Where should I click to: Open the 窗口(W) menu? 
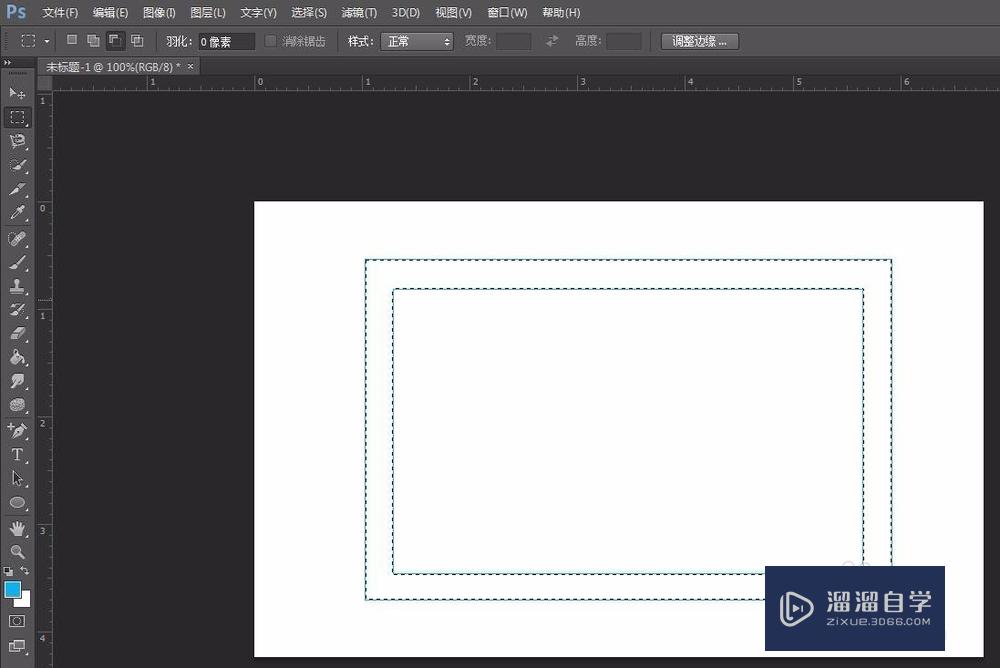pyautogui.click(x=507, y=13)
